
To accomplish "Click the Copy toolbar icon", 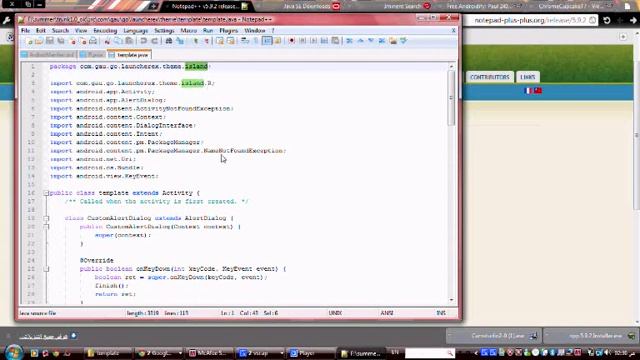I will tap(118, 41).
